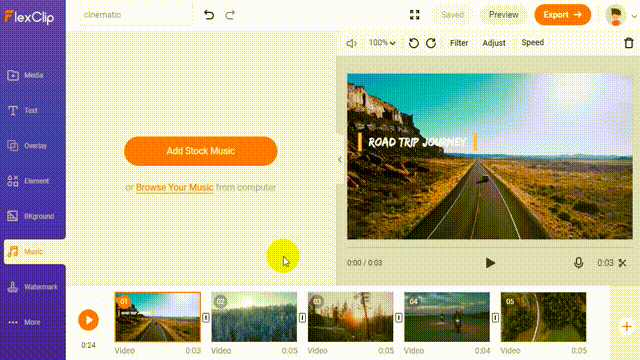Open the Filter options
Image resolution: width=640 pixels, height=360 pixels.
[459, 43]
